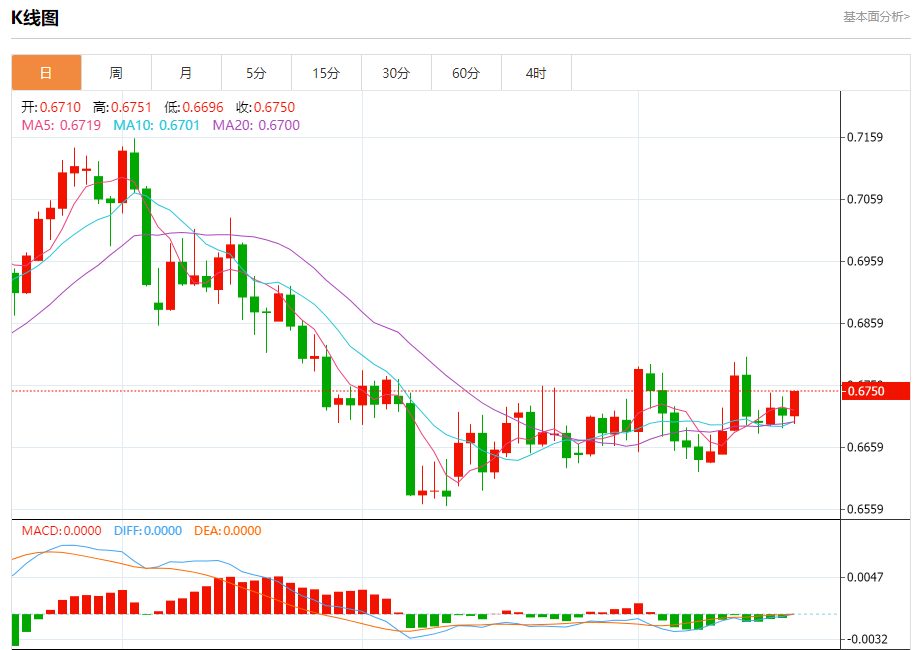This screenshot has width=920, height=650.
Task: Switch to the 月 monthly tab
Action: 186,73
